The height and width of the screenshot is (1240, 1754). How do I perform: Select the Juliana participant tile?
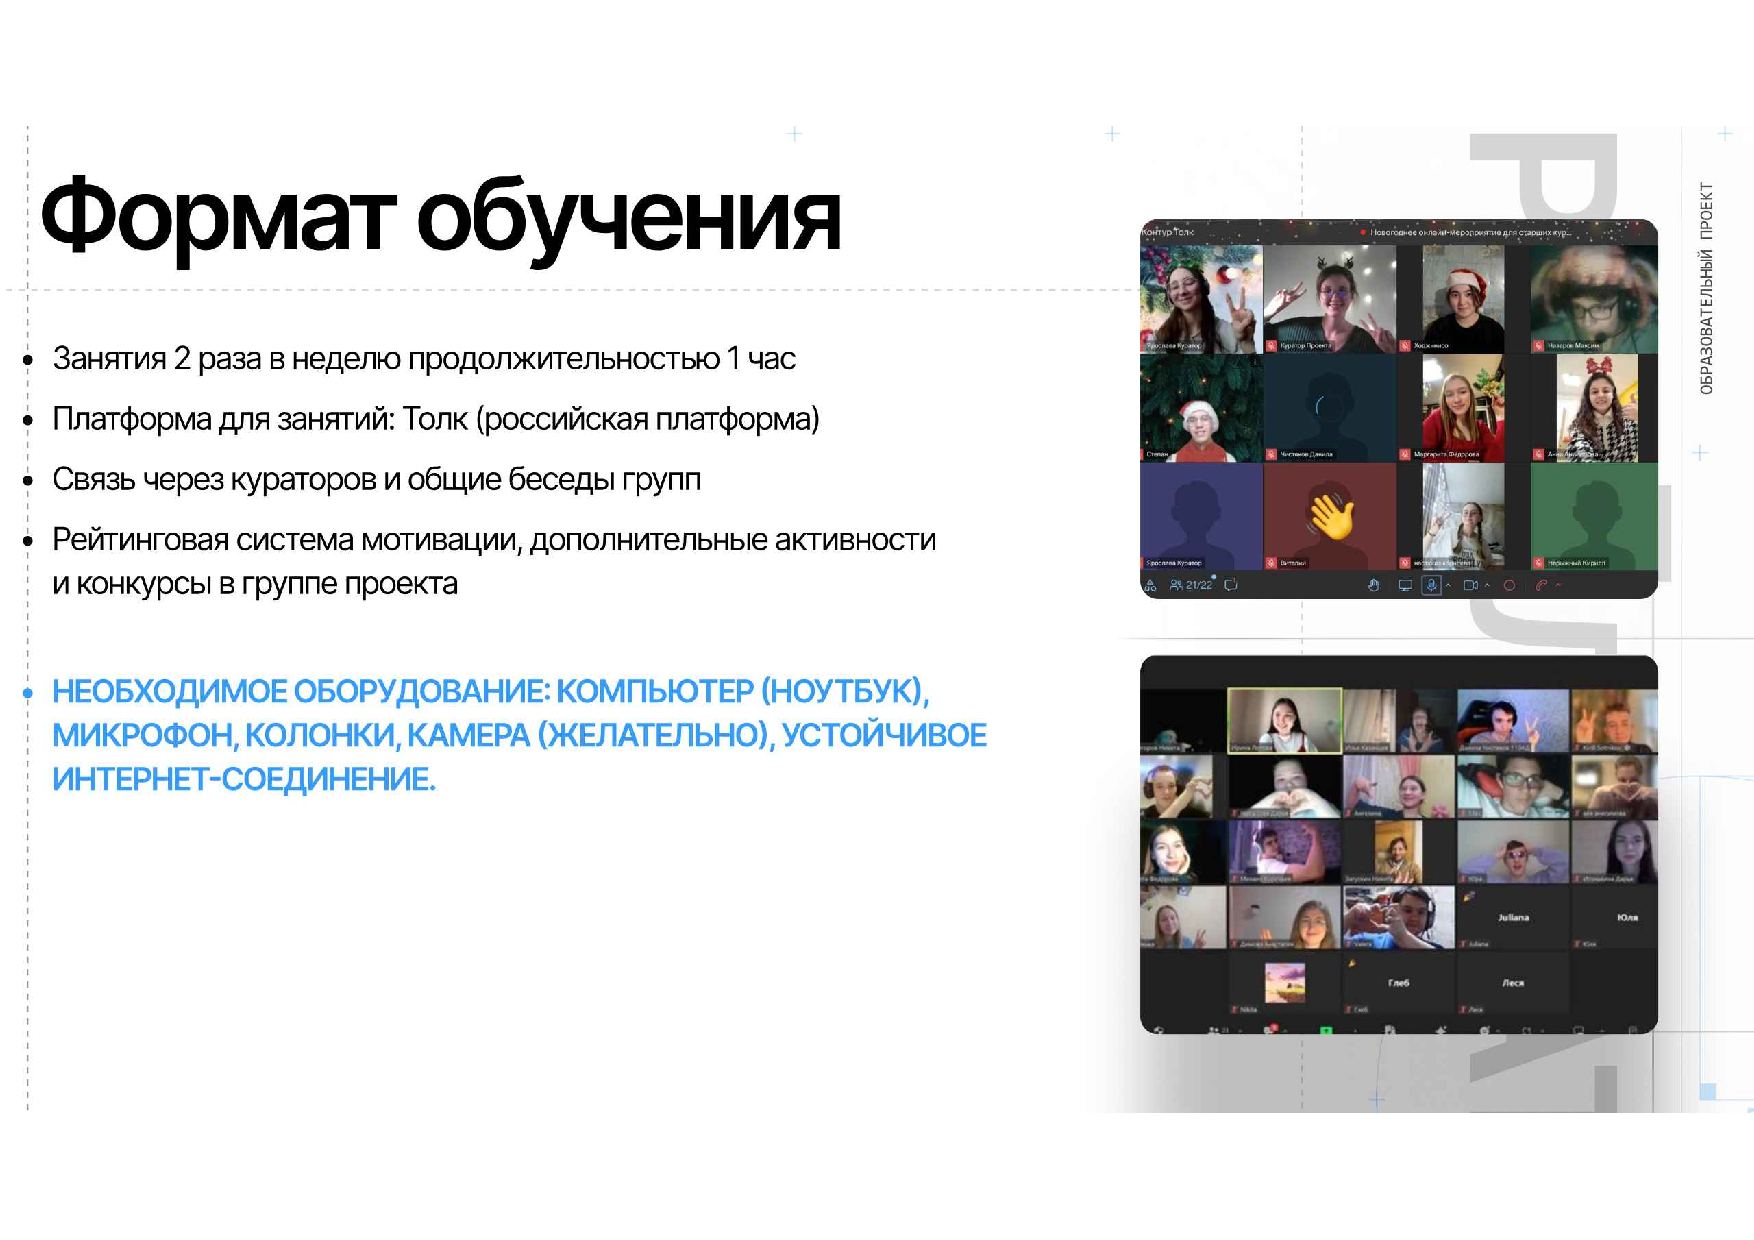tap(1513, 917)
